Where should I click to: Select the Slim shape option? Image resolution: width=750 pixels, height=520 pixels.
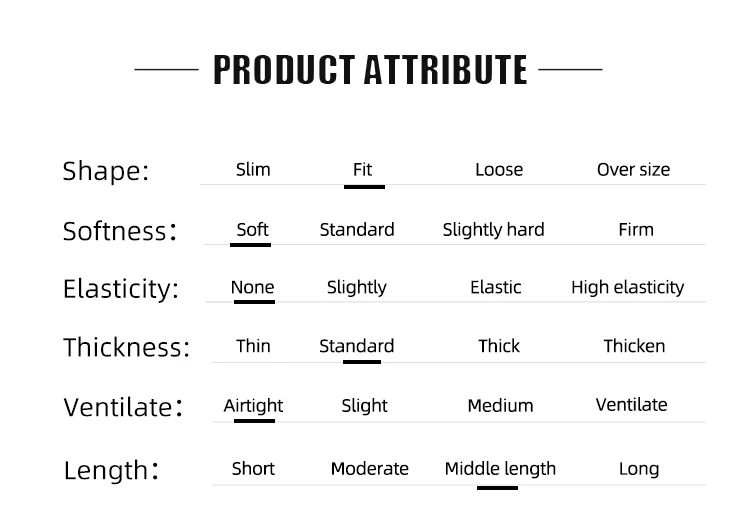pyautogui.click(x=253, y=169)
